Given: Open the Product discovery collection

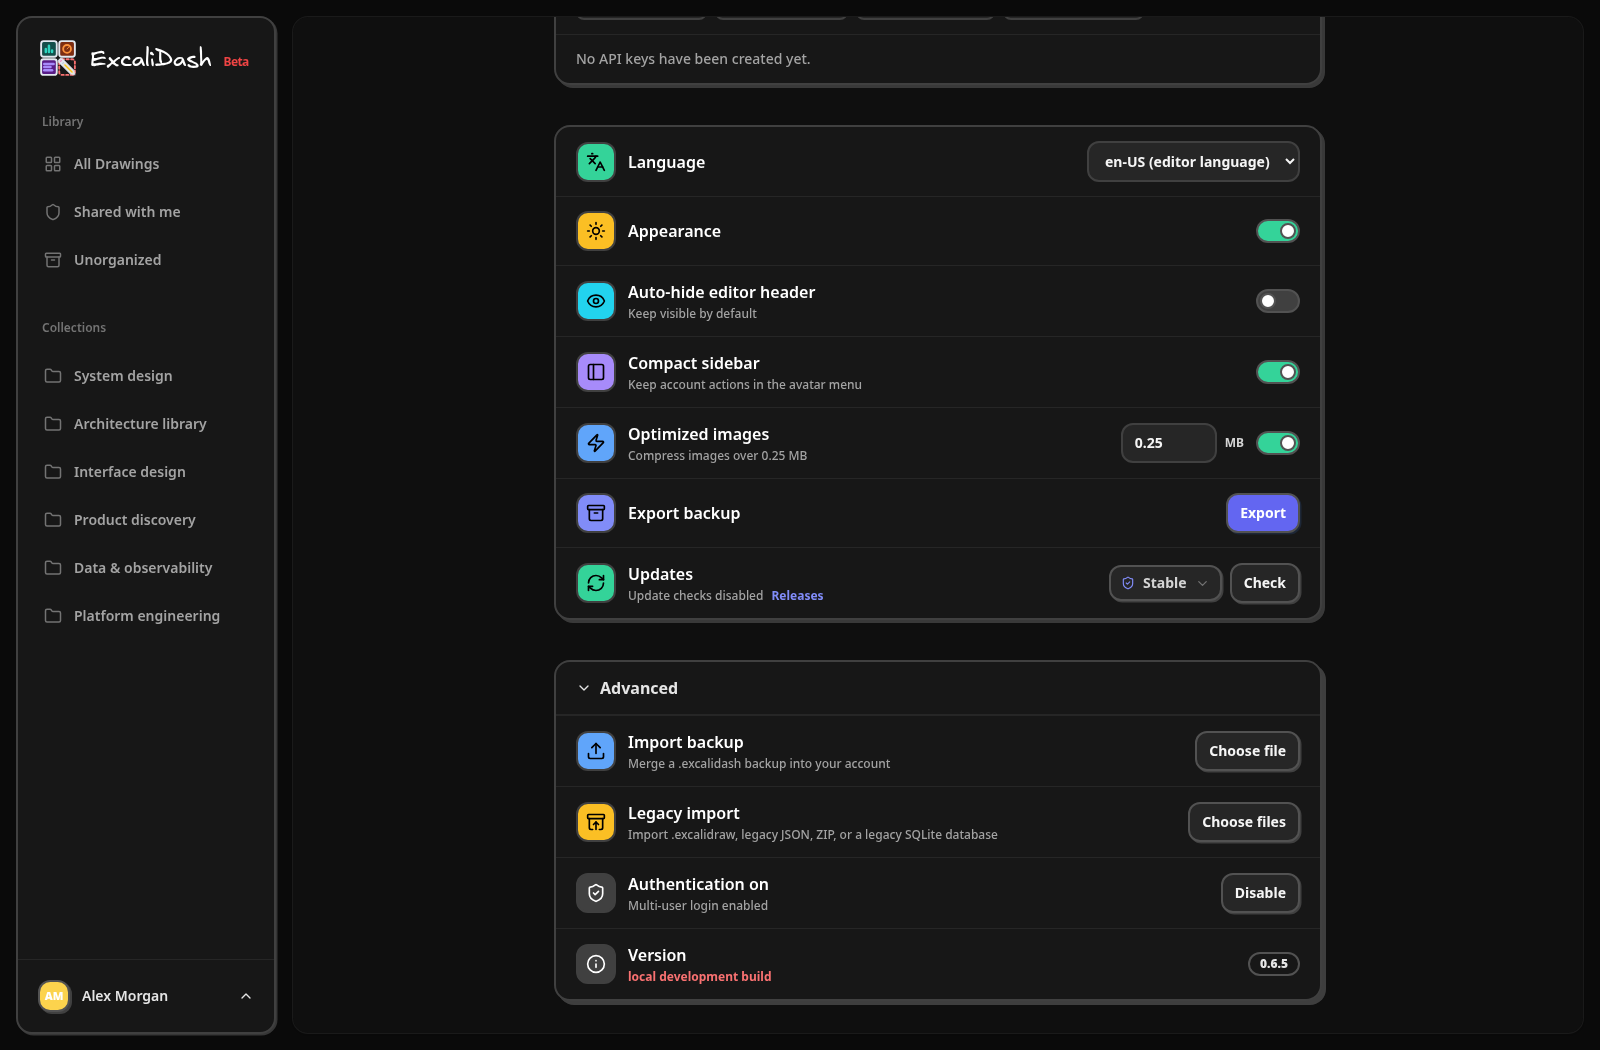Looking at the screenshot, I should [146, 520].
